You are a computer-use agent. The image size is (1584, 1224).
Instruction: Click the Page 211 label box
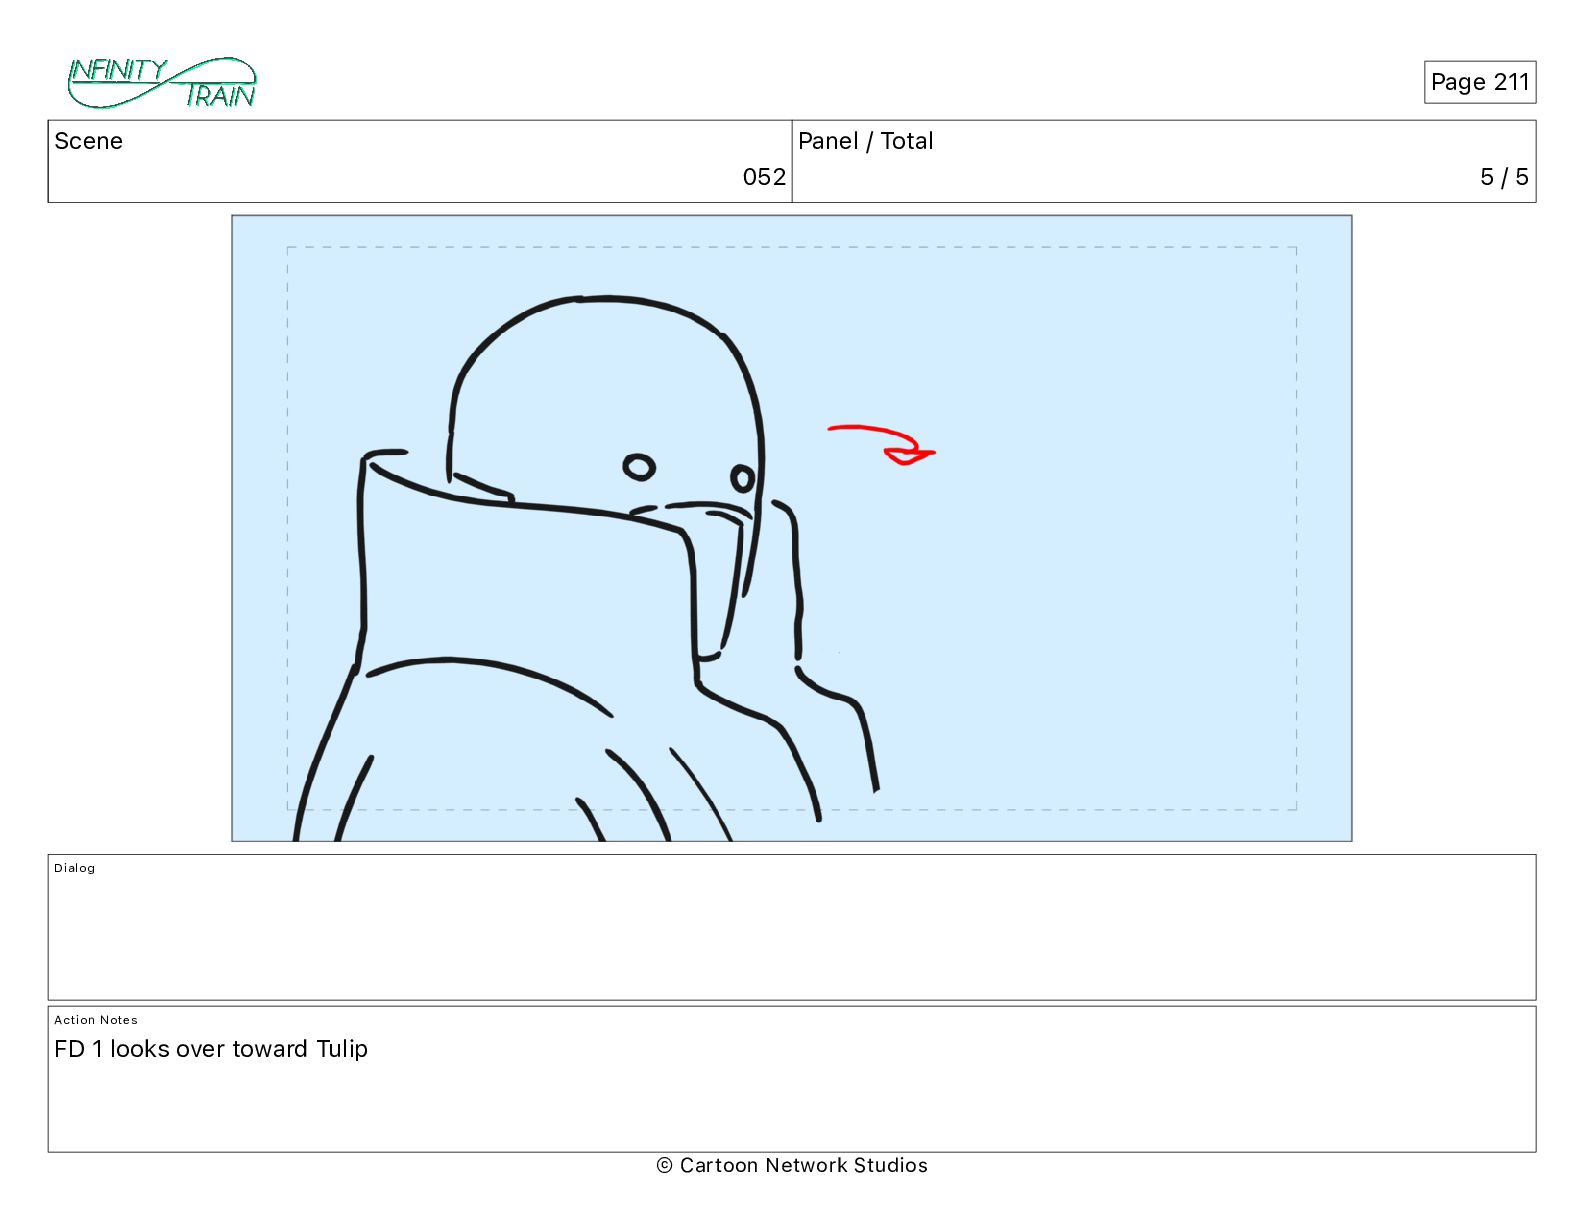click(x=1480, y=82)
